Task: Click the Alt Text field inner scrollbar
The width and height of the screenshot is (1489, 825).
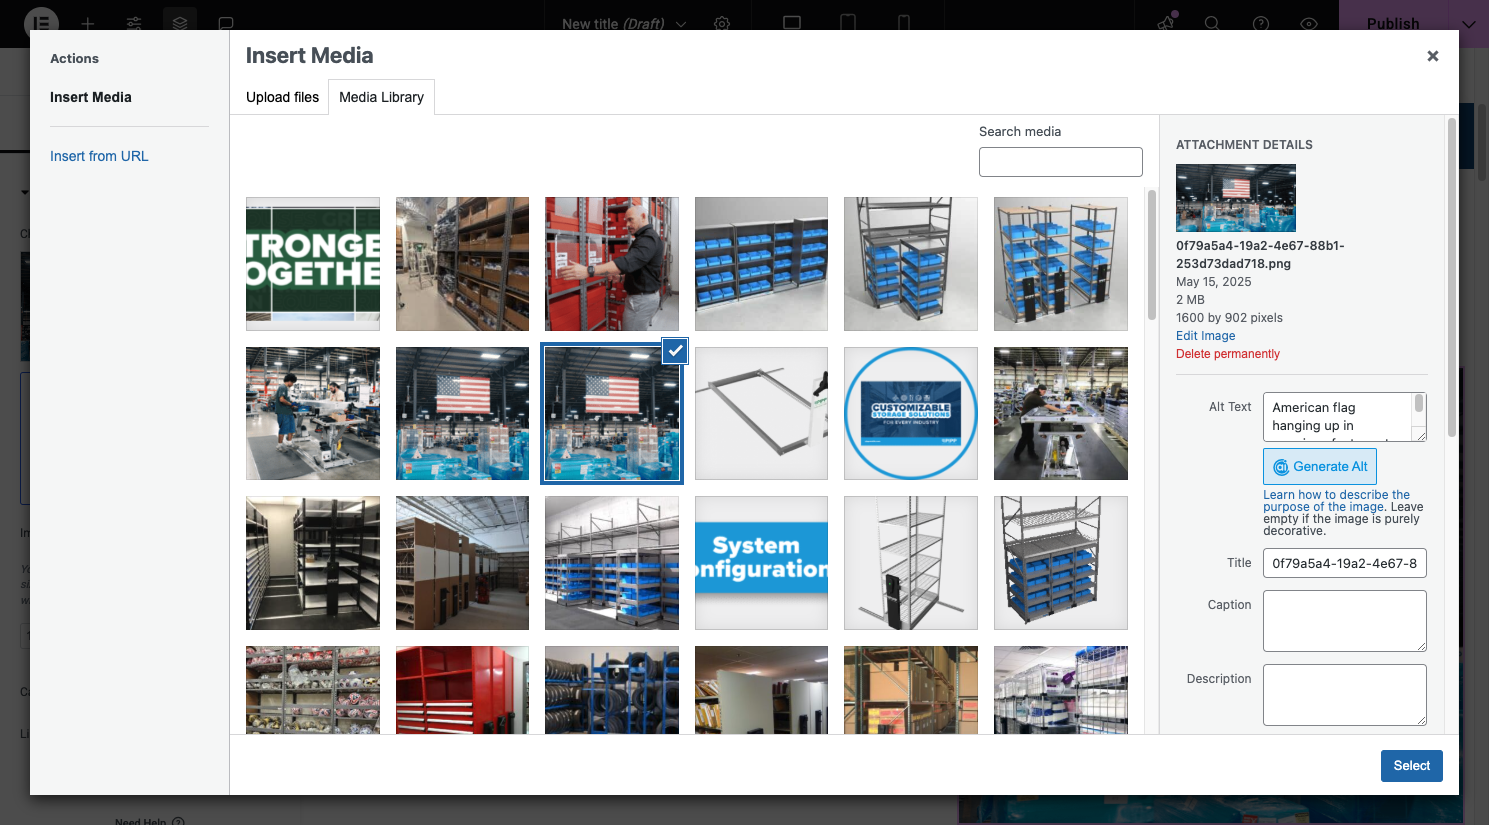Action: (1419, 403)
